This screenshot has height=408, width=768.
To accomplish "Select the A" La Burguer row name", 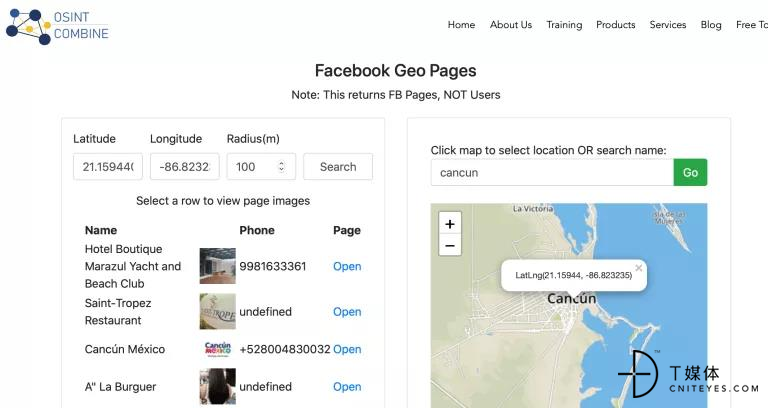I will pyautogui.click(x=120, y=386).
